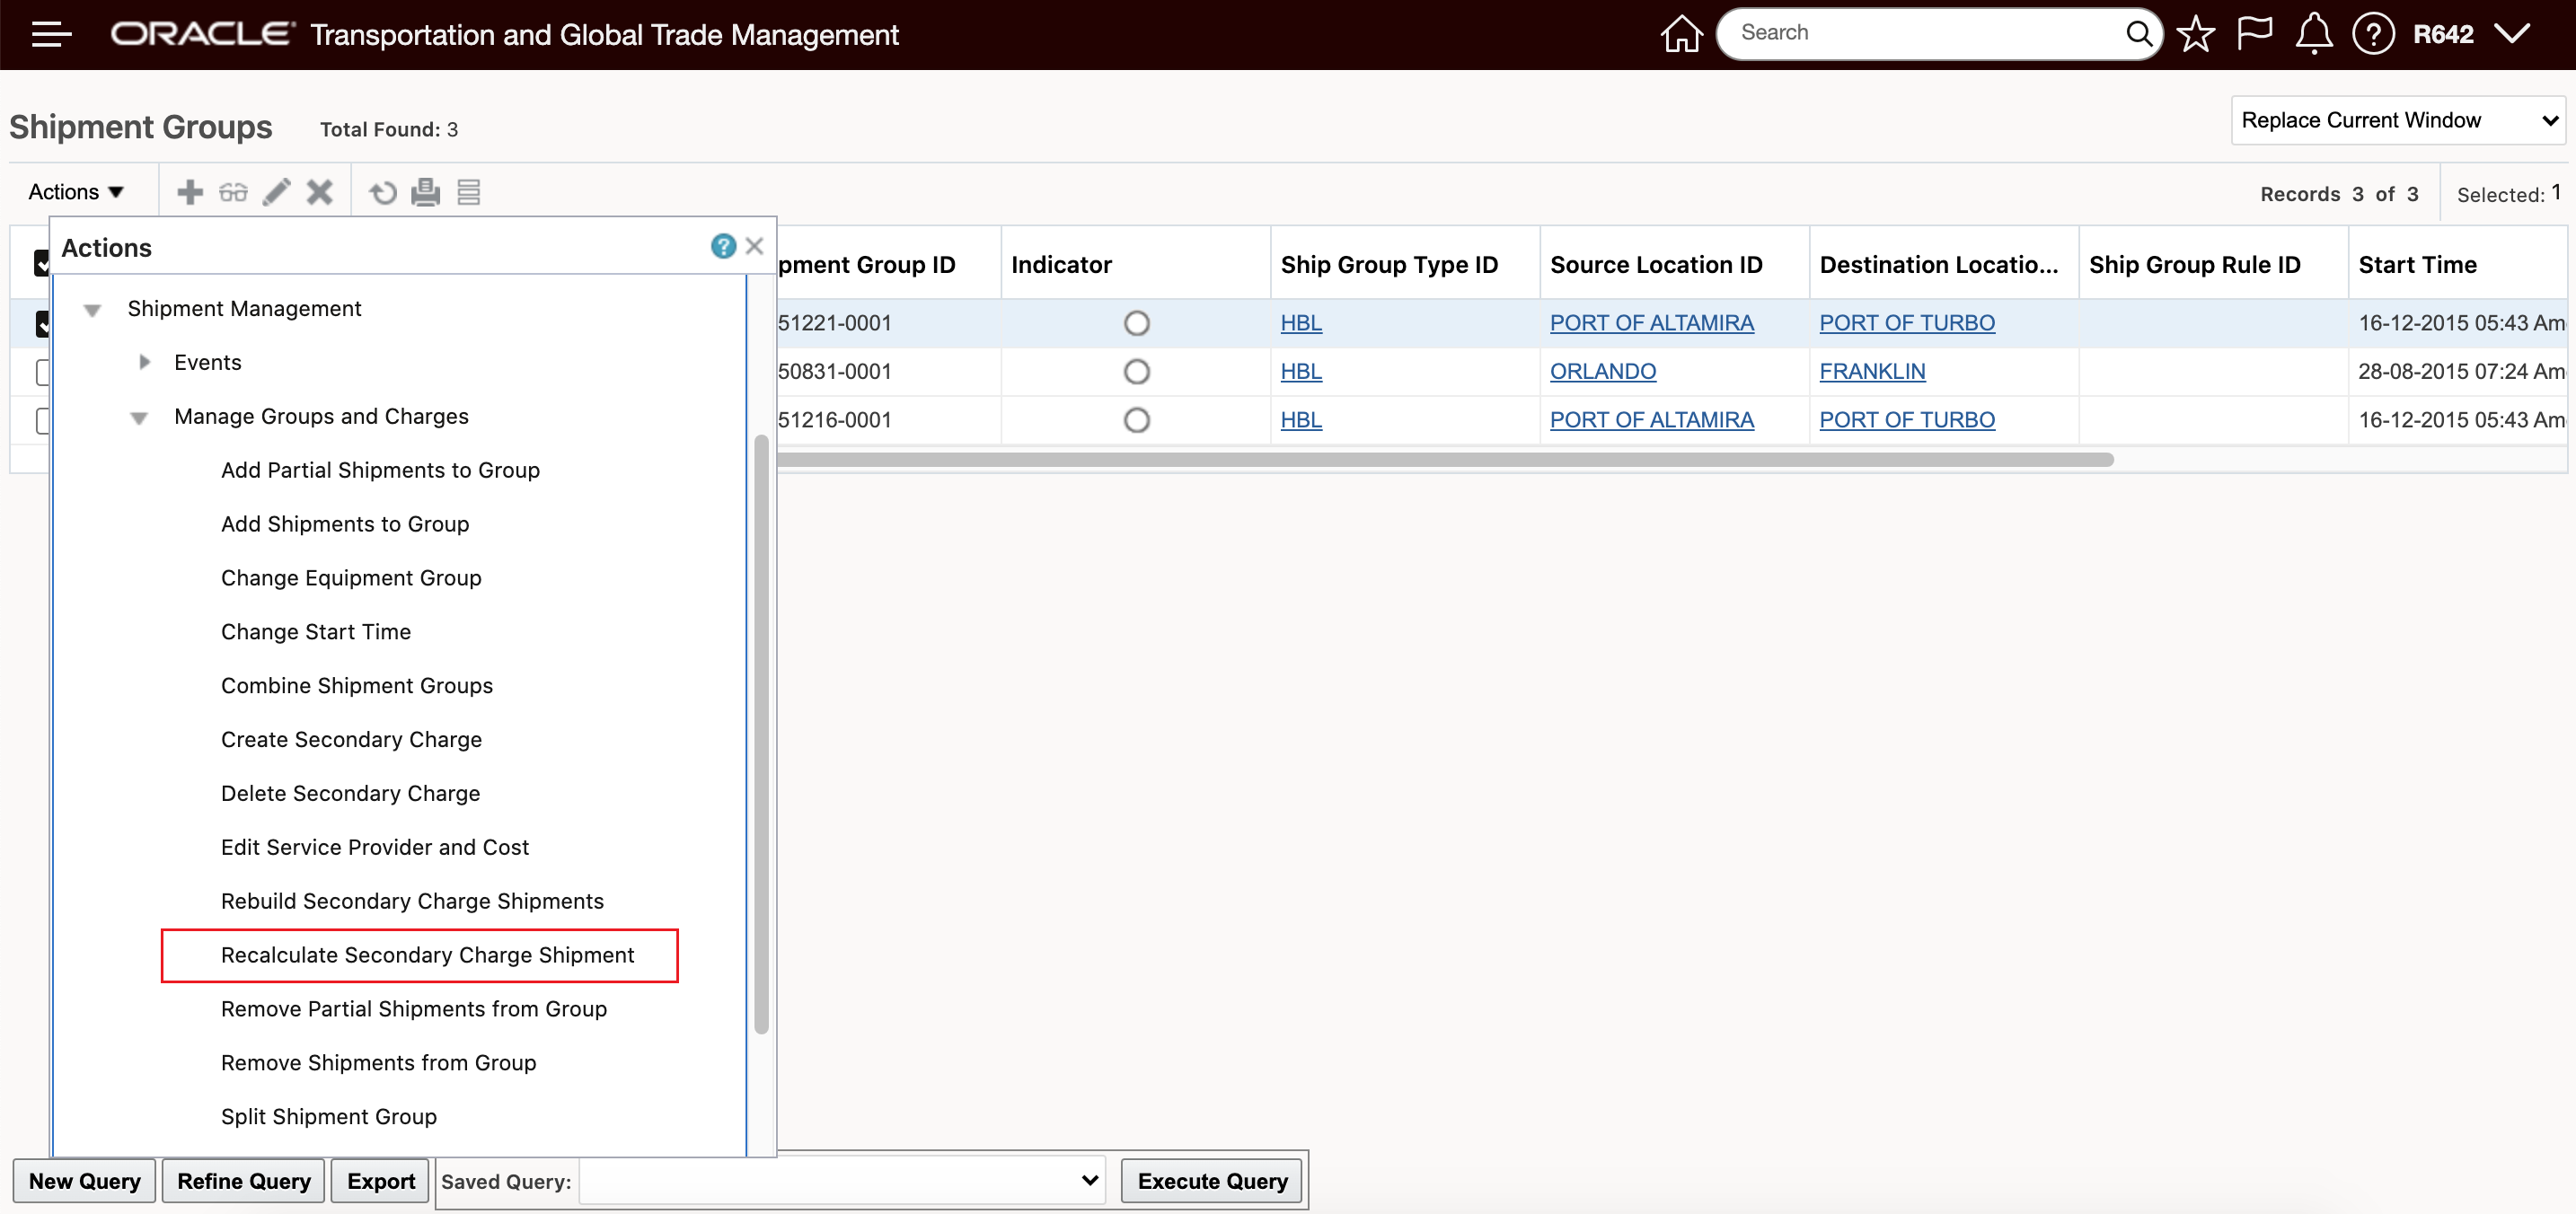This screenshot has height=1214, width=2576.
Task: Open the ORLANDO source location link
Action: pos(1602,372)
